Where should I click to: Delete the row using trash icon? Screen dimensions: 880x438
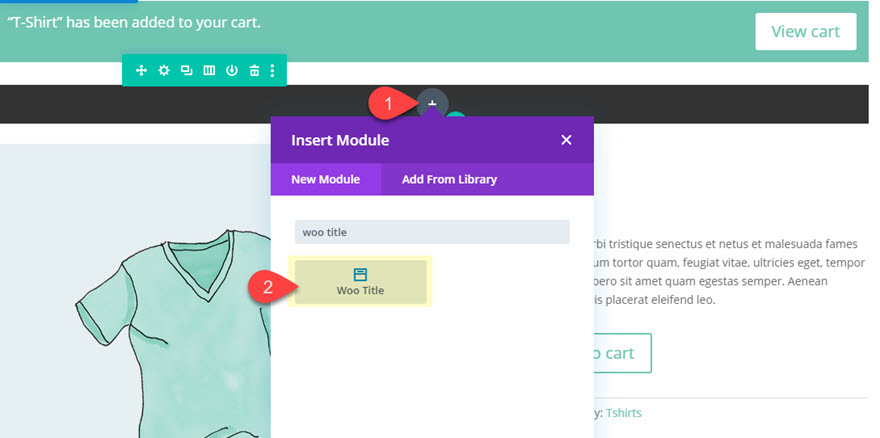tap(254, 71)
